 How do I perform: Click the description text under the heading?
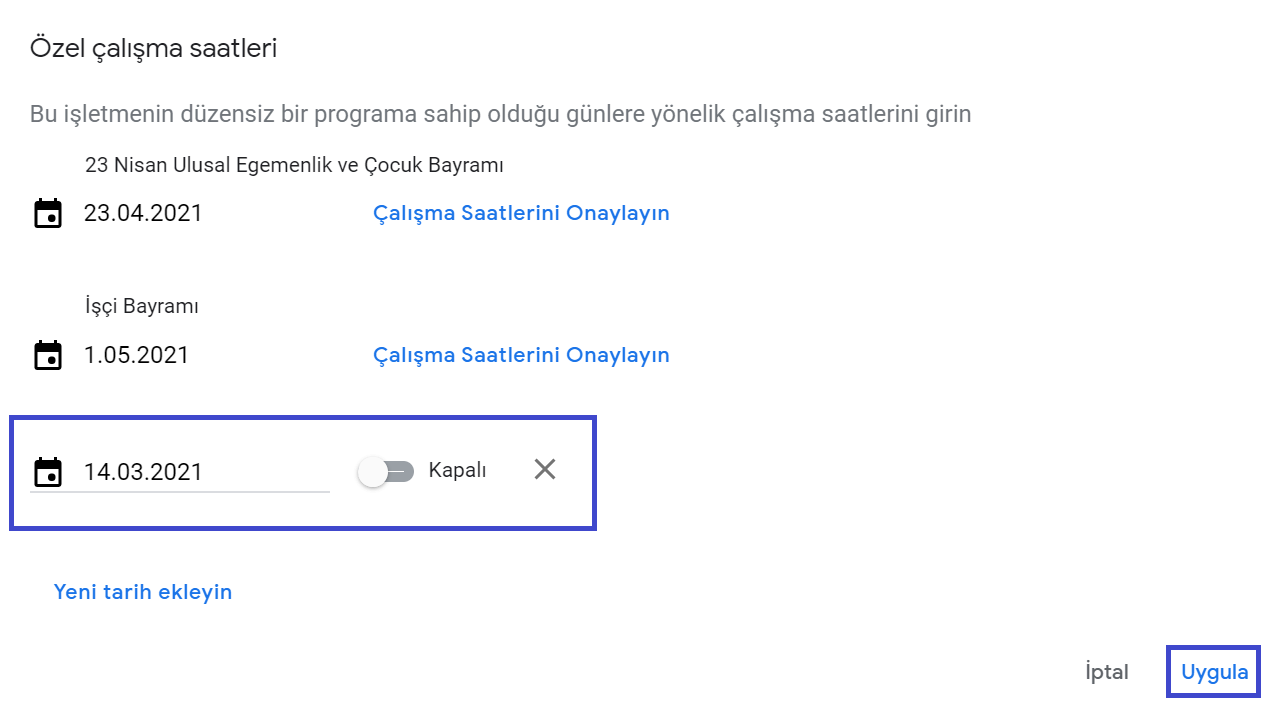(x=500, y=114)
